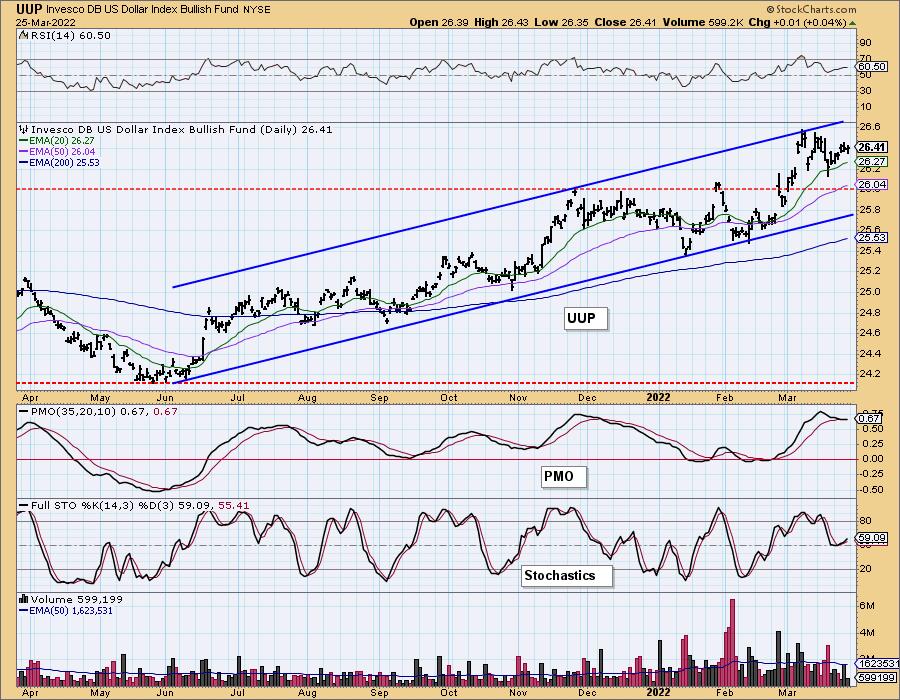Click the EMA(50) 26.04 legend text
The width and height of the screenshot is (900, 700).
click(x=62, y=151)
